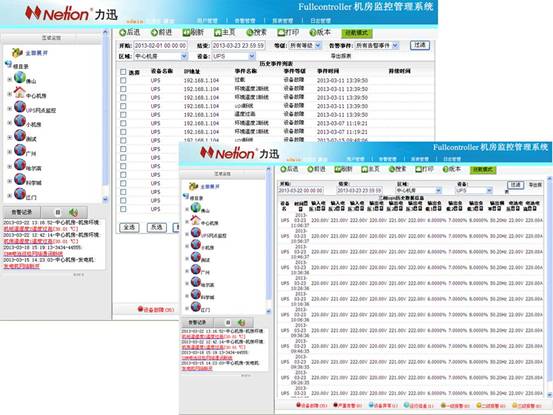Check the box for the 温度过高 event row
The width and height of the screenshot is (553, 415).
[123, 115]
